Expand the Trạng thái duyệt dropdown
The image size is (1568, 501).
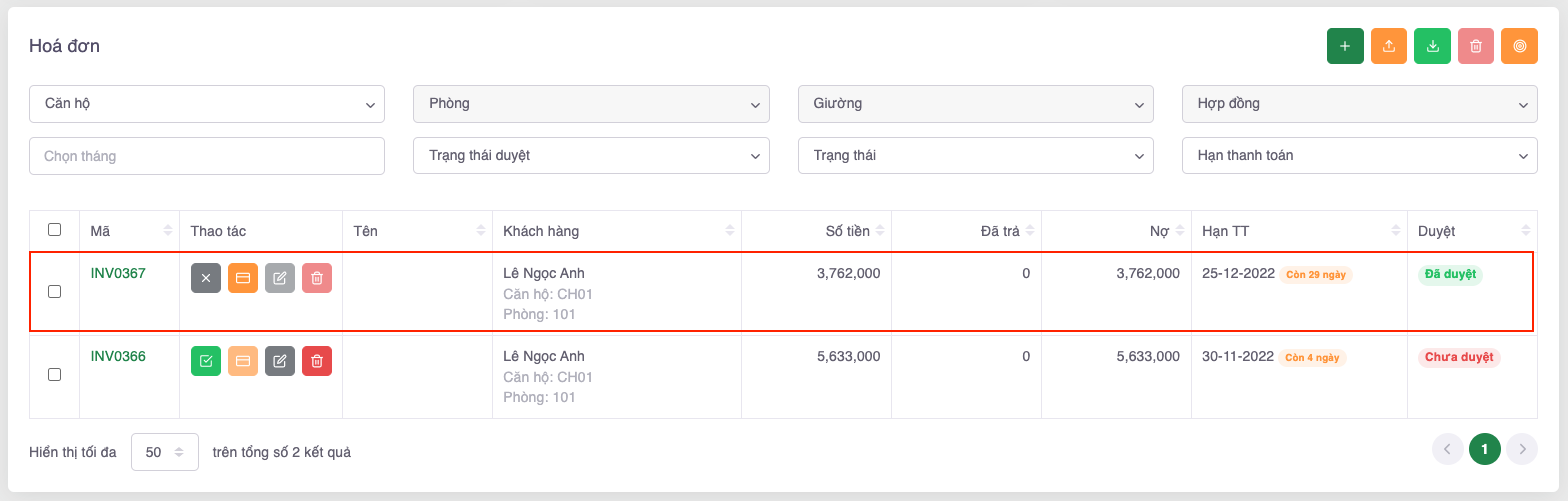pyautogui.click(x=591, y=156)
